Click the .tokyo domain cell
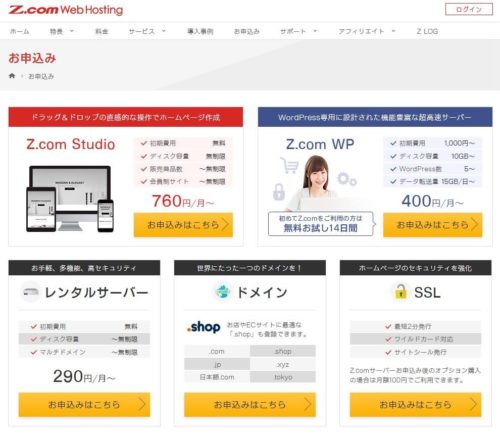Screen dimensions: 500x435 click(283, 377)
